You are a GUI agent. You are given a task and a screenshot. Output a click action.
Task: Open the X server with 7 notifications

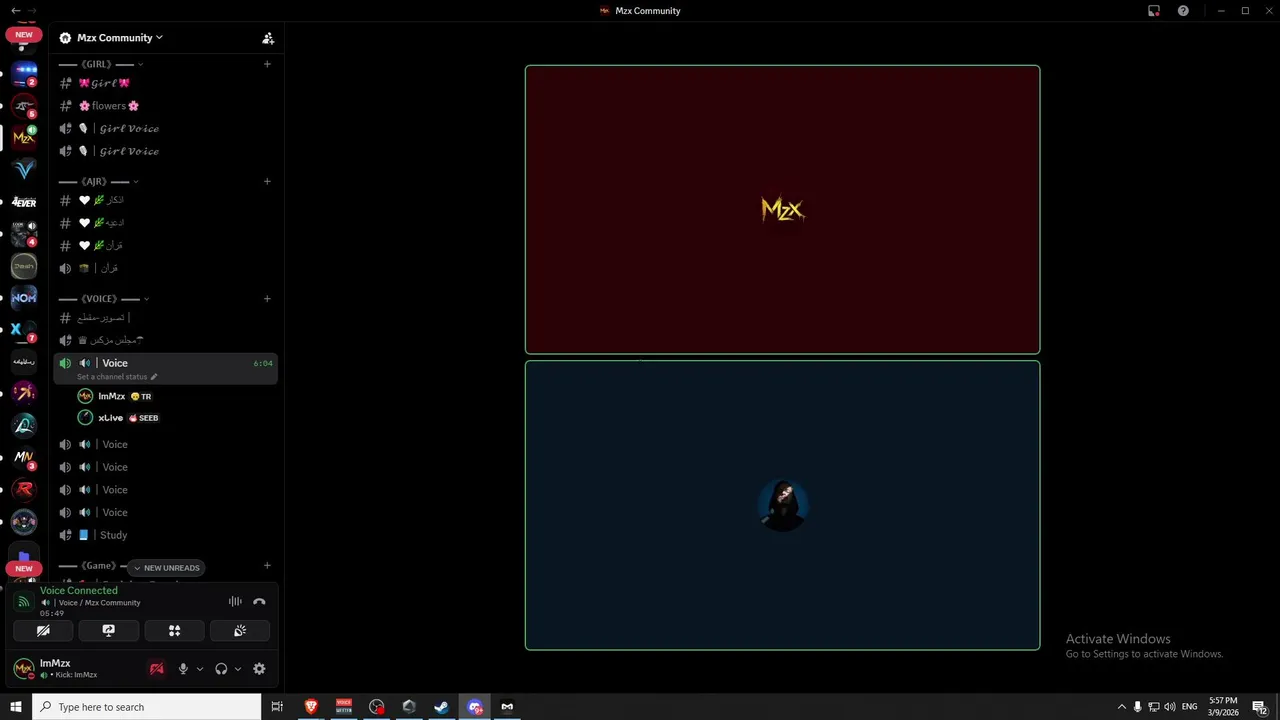click(x=24, y=329)
